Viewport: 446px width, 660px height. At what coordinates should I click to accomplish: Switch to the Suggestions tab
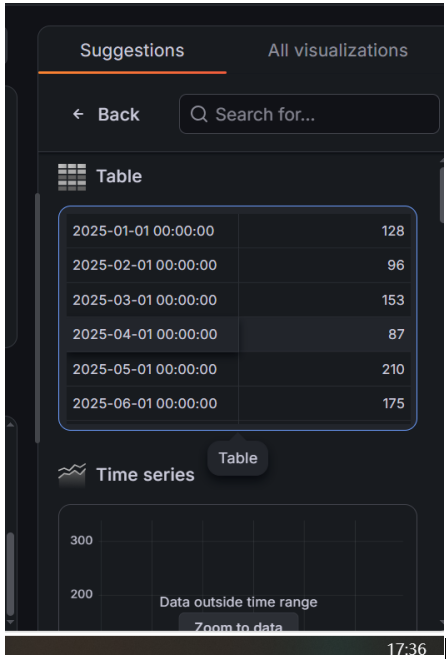[132, 51]
